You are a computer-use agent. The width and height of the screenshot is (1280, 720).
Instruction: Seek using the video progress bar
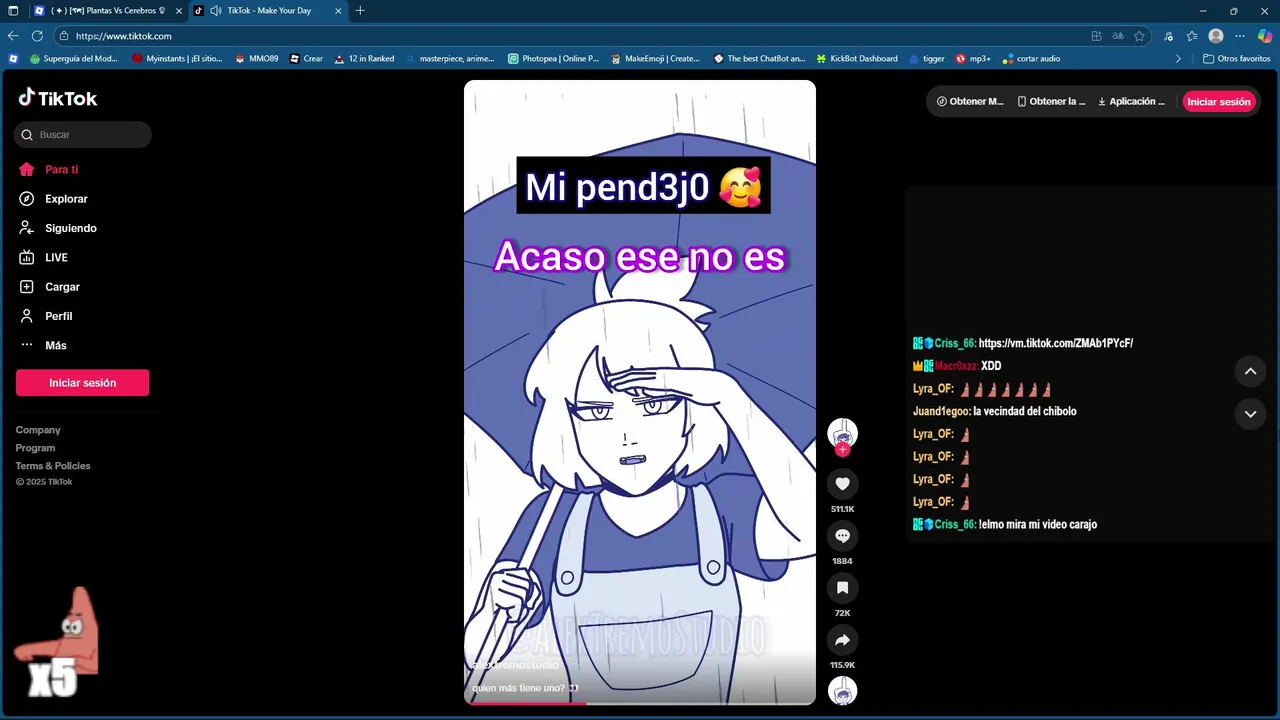pos(640,702)
